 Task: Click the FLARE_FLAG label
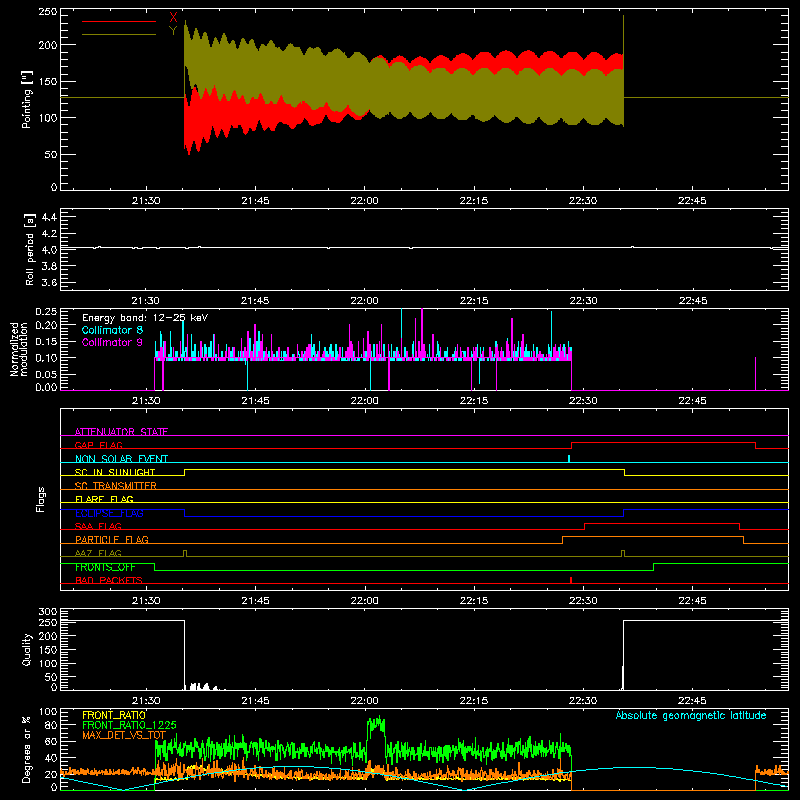tap(104, 499)
